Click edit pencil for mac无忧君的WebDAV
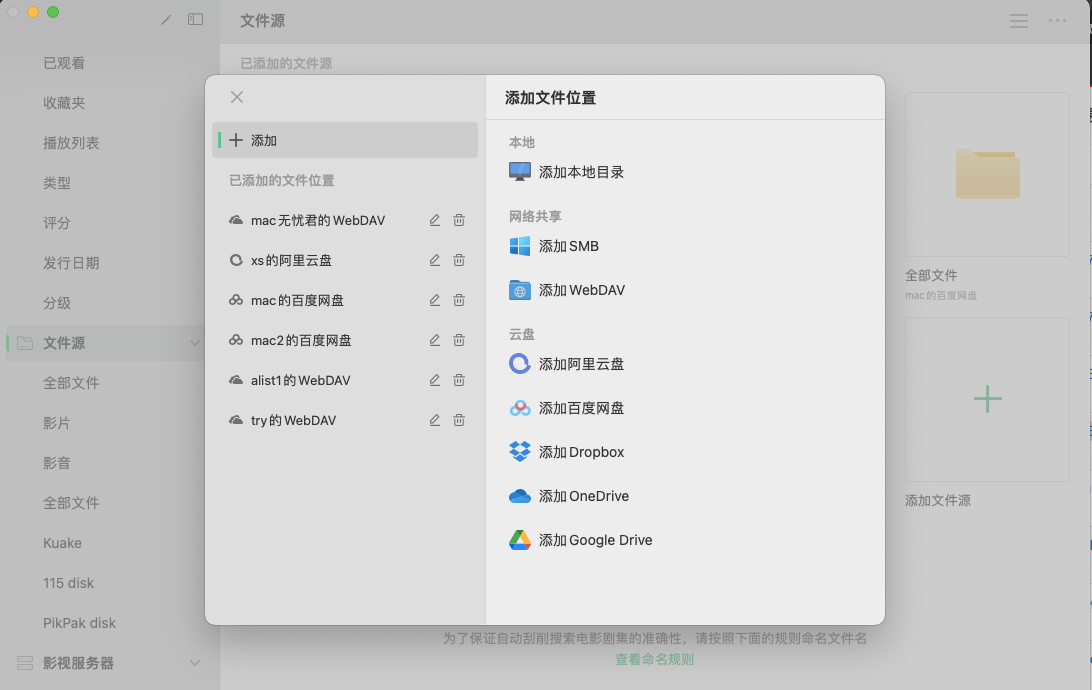The height and width of the screenshot is (690, 1092). point(435,220)
